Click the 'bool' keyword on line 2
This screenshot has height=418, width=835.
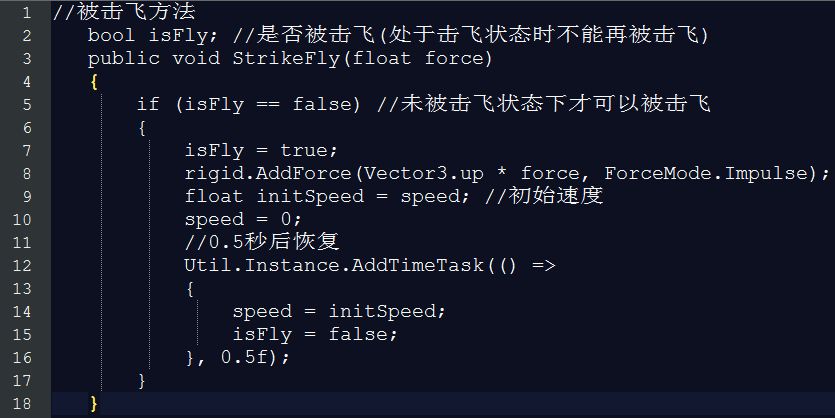(111, 36)
